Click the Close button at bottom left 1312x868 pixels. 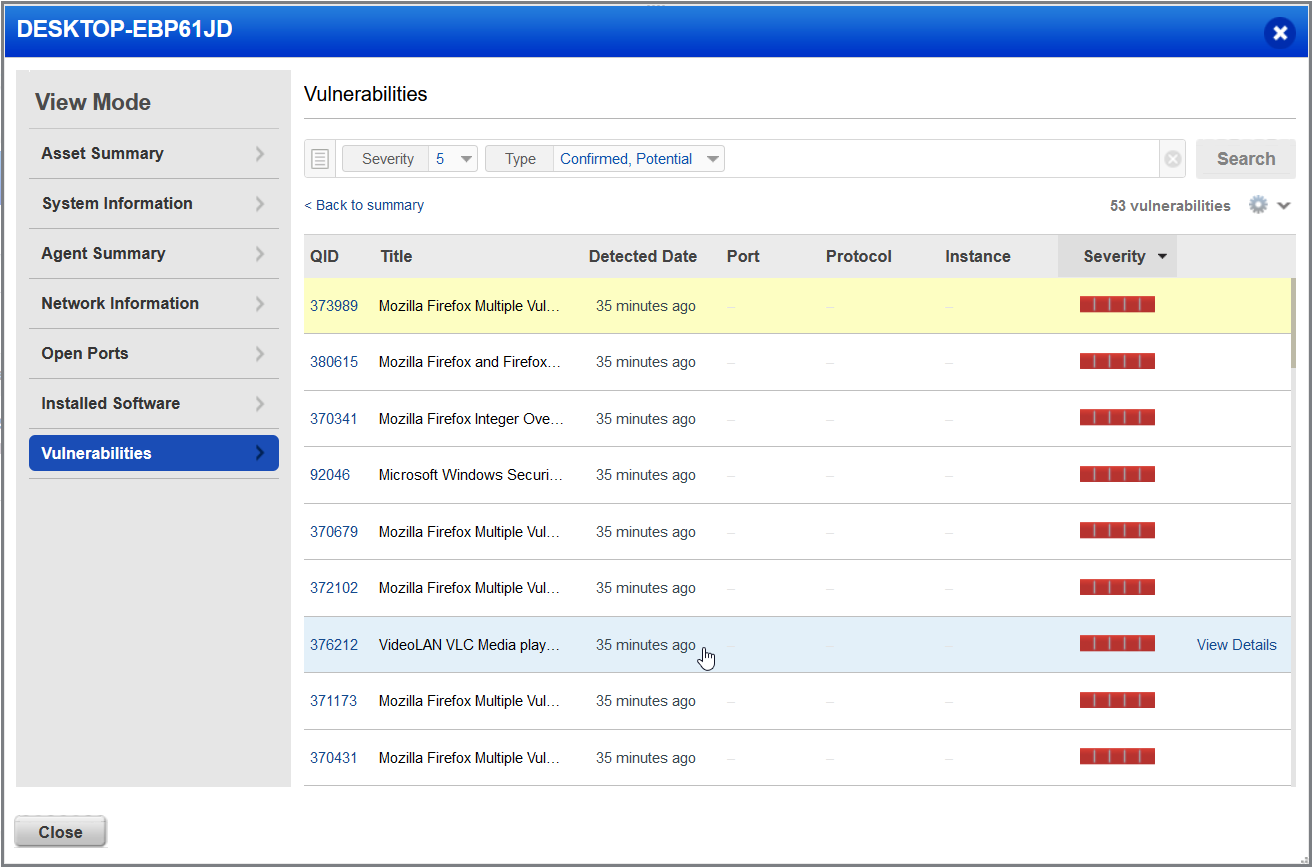(x=60, y=831)
